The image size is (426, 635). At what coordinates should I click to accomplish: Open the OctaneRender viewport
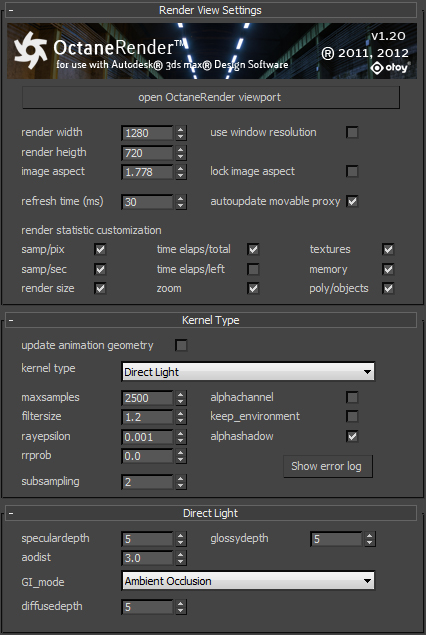tap(211, 97)
